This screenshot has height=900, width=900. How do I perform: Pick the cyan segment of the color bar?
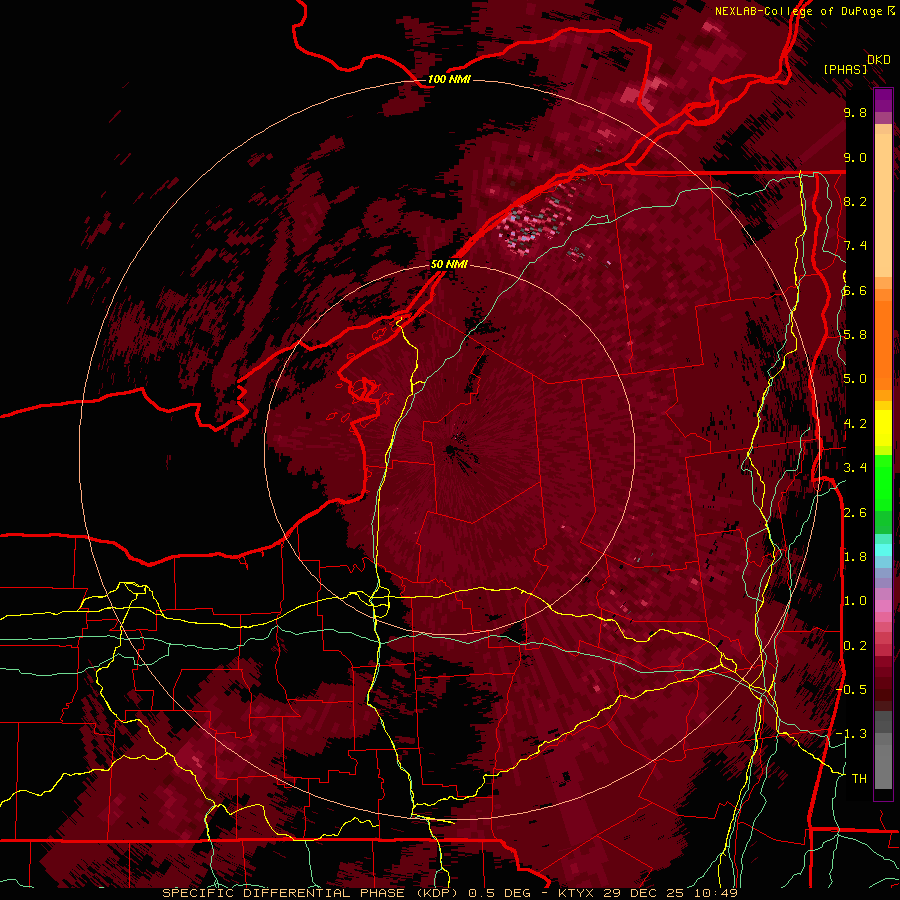pyautogui.click(x=883, y=550)
